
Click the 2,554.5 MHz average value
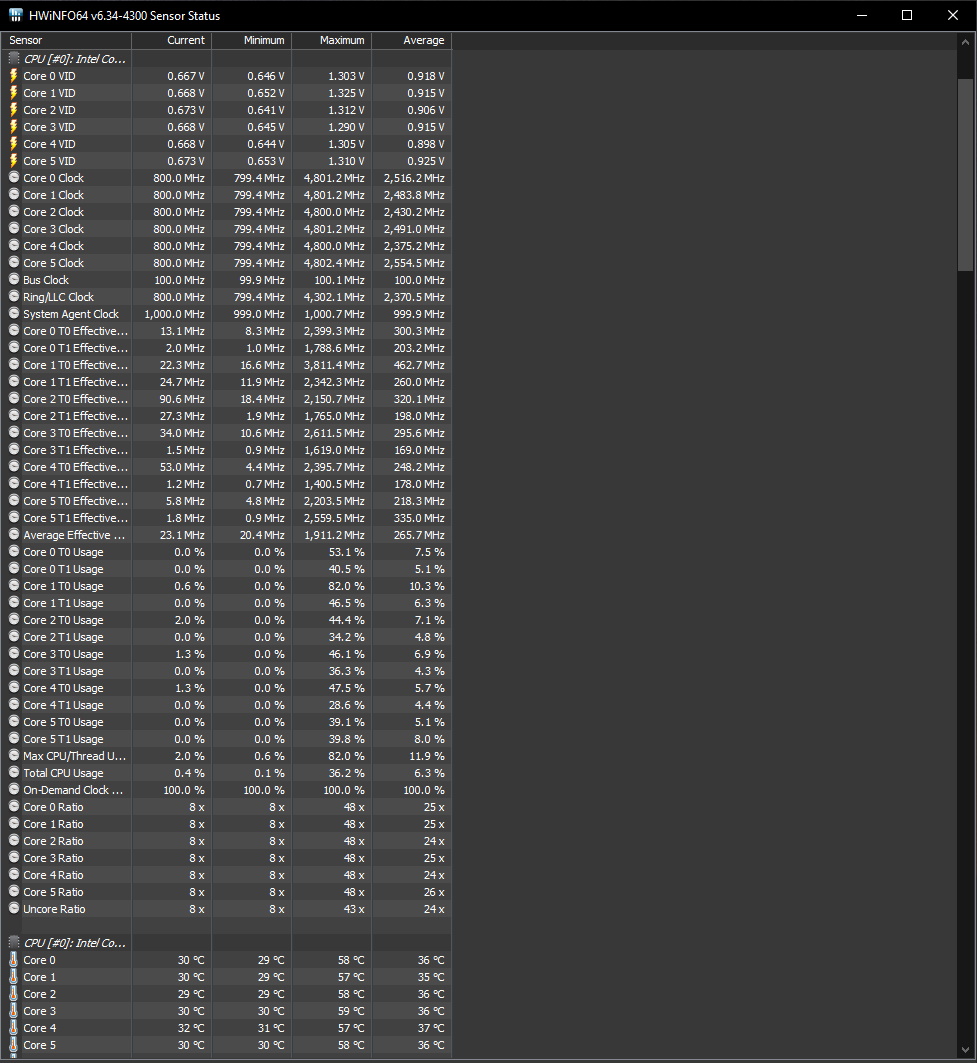(x=414, y=263)
